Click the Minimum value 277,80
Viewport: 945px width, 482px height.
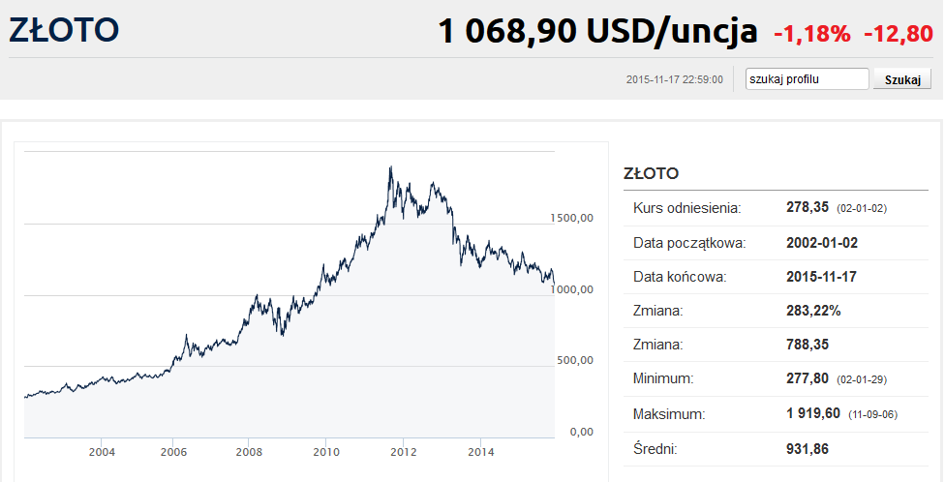(x=806, y=379)
